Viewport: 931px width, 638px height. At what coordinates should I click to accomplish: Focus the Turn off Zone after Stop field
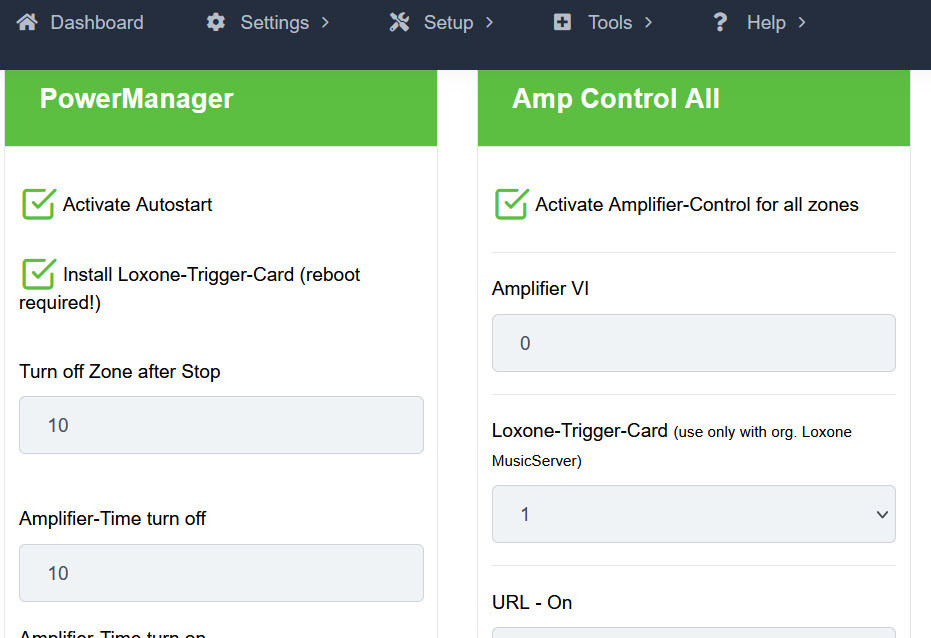pyautogui.click(x=221, y=425)
